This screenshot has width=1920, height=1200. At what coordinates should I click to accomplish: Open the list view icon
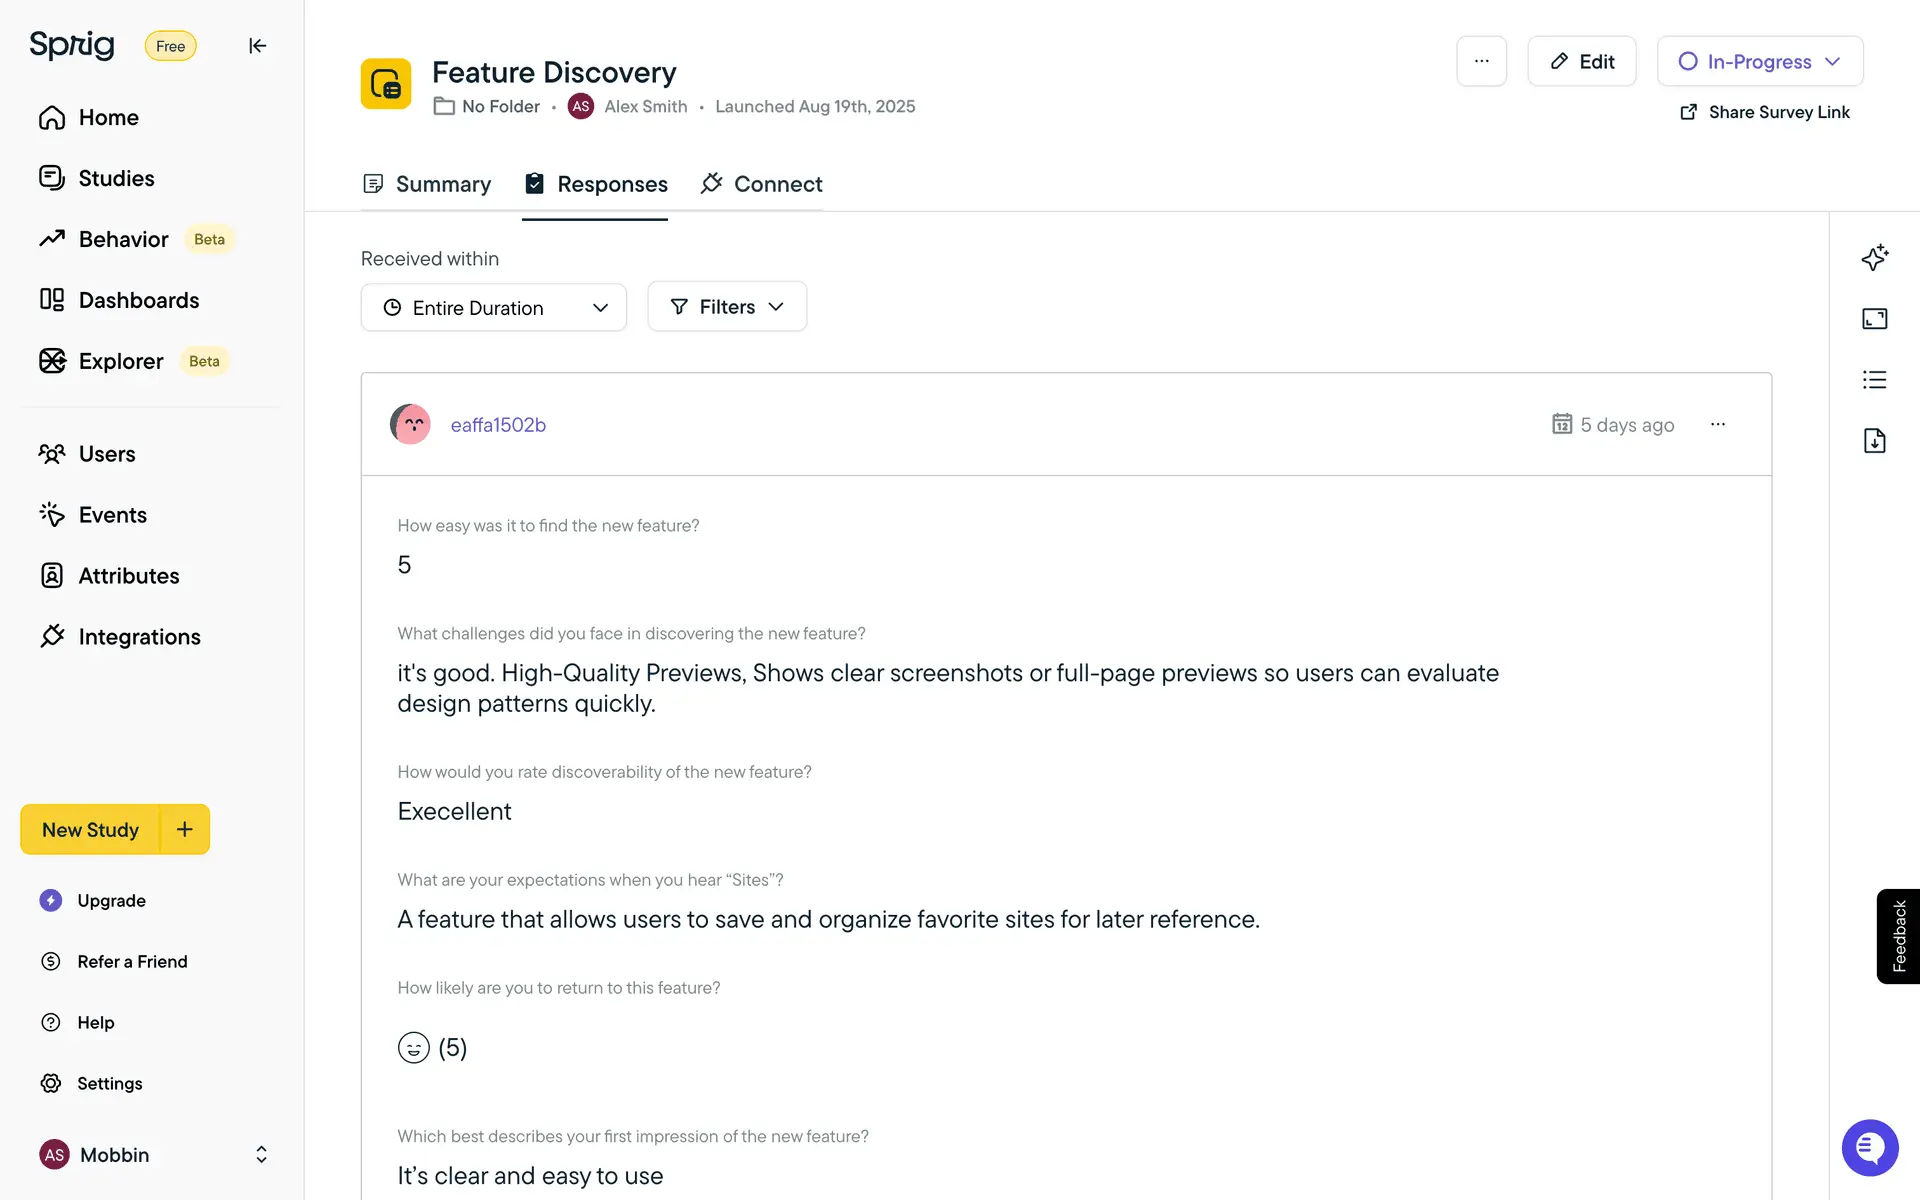(1874, 380)
